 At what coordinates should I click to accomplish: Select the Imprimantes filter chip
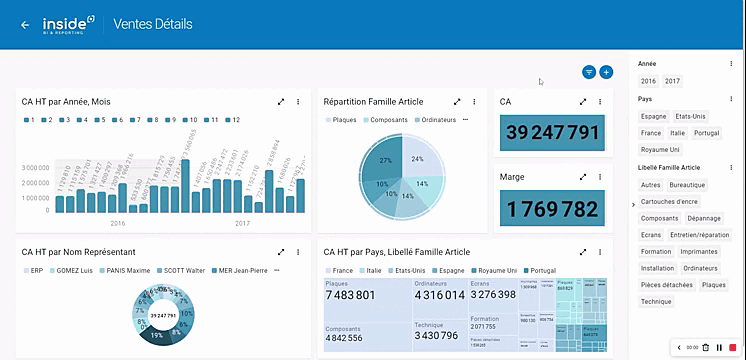click(x=699, y=252)
